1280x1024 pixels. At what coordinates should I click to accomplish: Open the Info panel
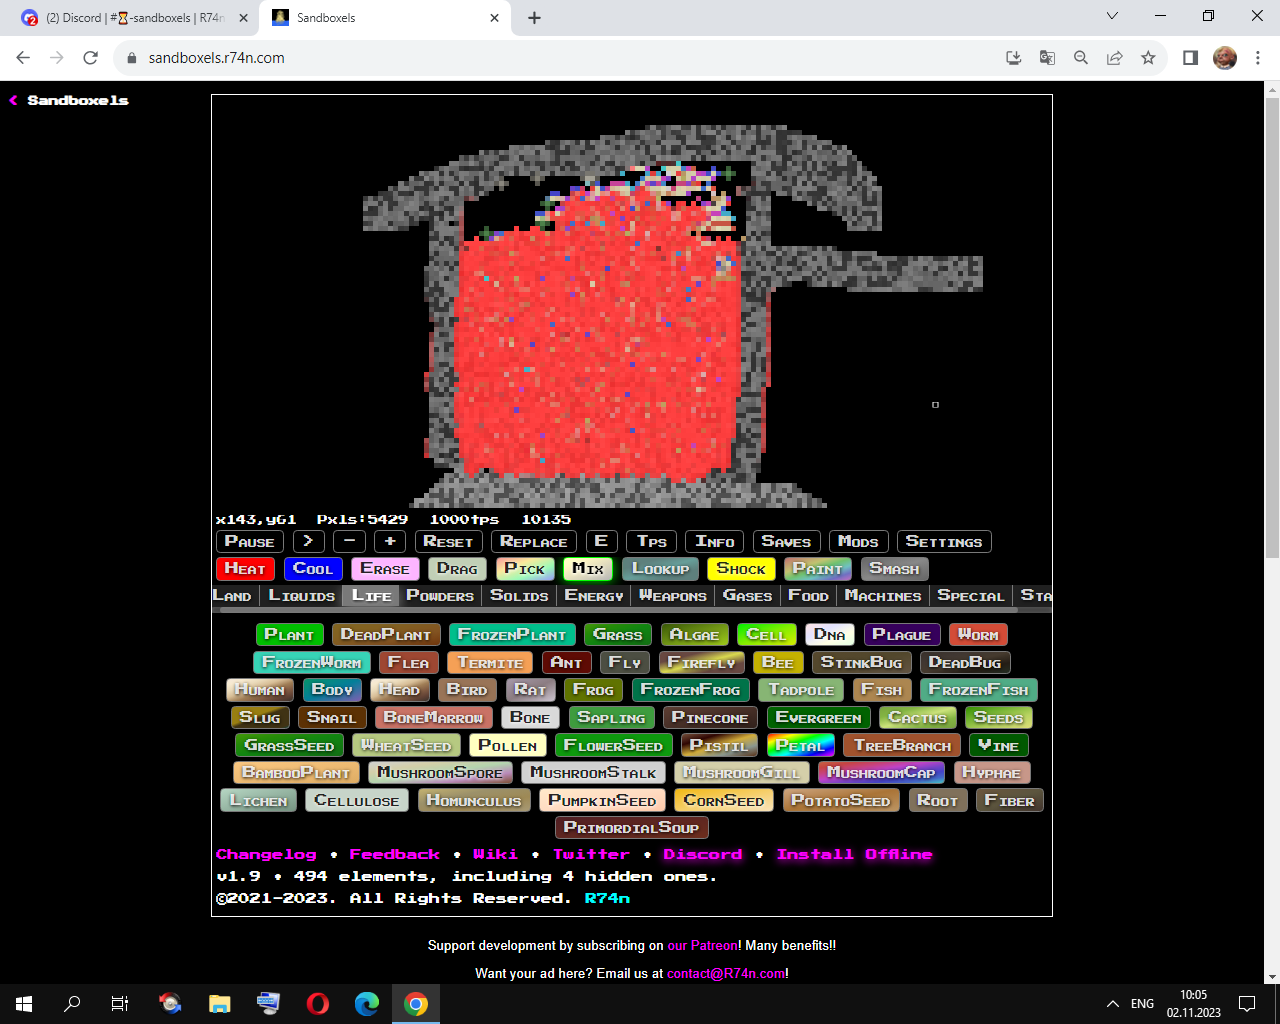(715, 542)
